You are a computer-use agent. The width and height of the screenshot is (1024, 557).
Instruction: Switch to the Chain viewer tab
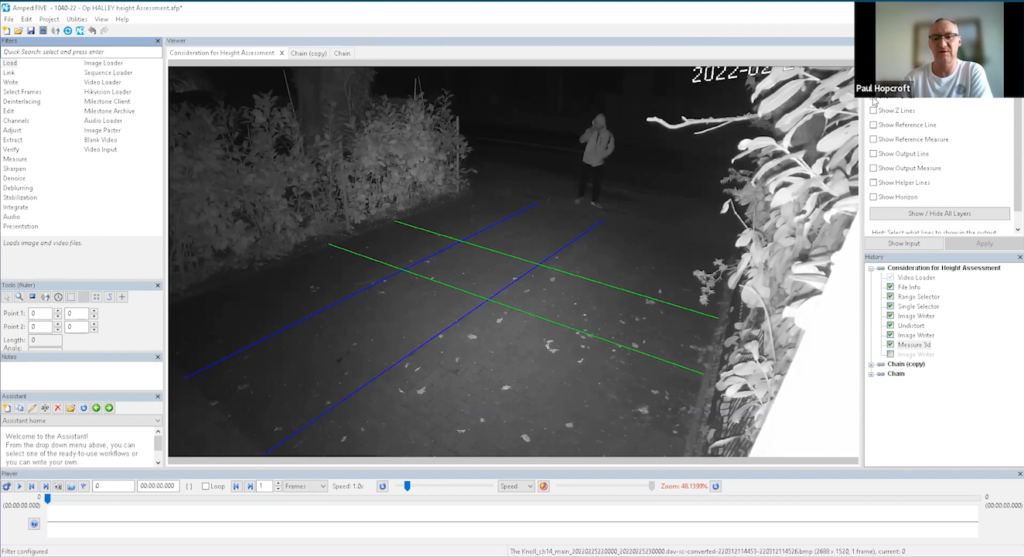coord(342,54)
